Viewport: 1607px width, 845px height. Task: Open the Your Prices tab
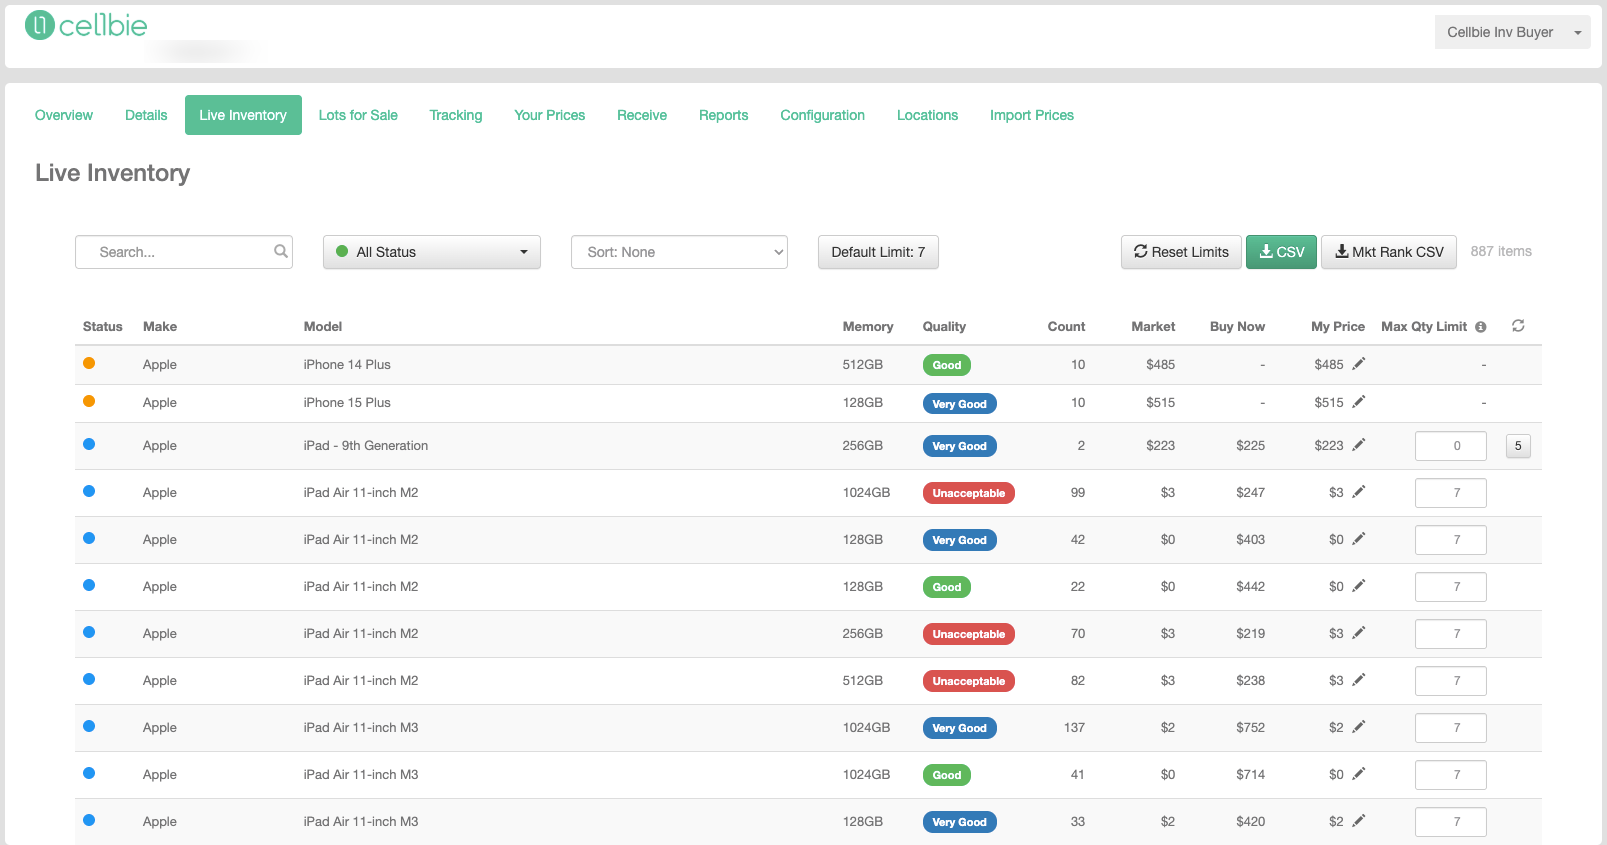coord(550,115)
